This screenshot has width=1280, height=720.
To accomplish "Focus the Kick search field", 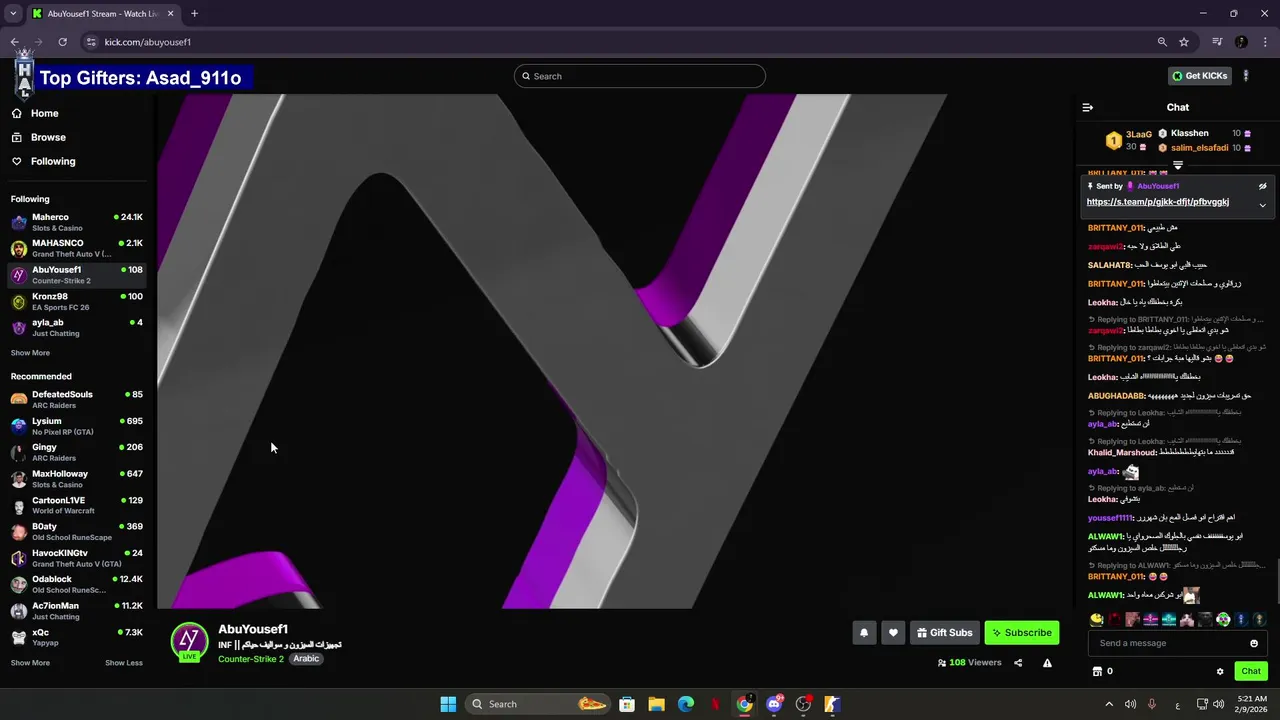I will [x=640, y=76].
